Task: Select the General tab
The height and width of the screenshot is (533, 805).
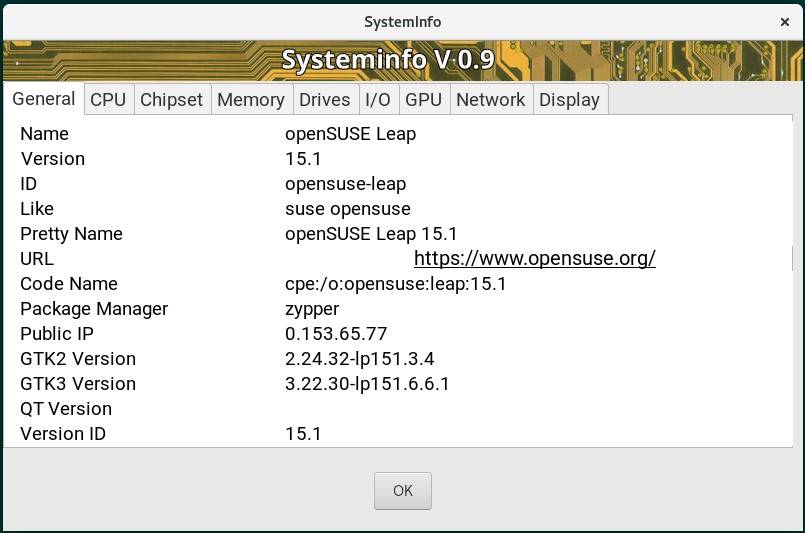Action: tap(44, 98)
